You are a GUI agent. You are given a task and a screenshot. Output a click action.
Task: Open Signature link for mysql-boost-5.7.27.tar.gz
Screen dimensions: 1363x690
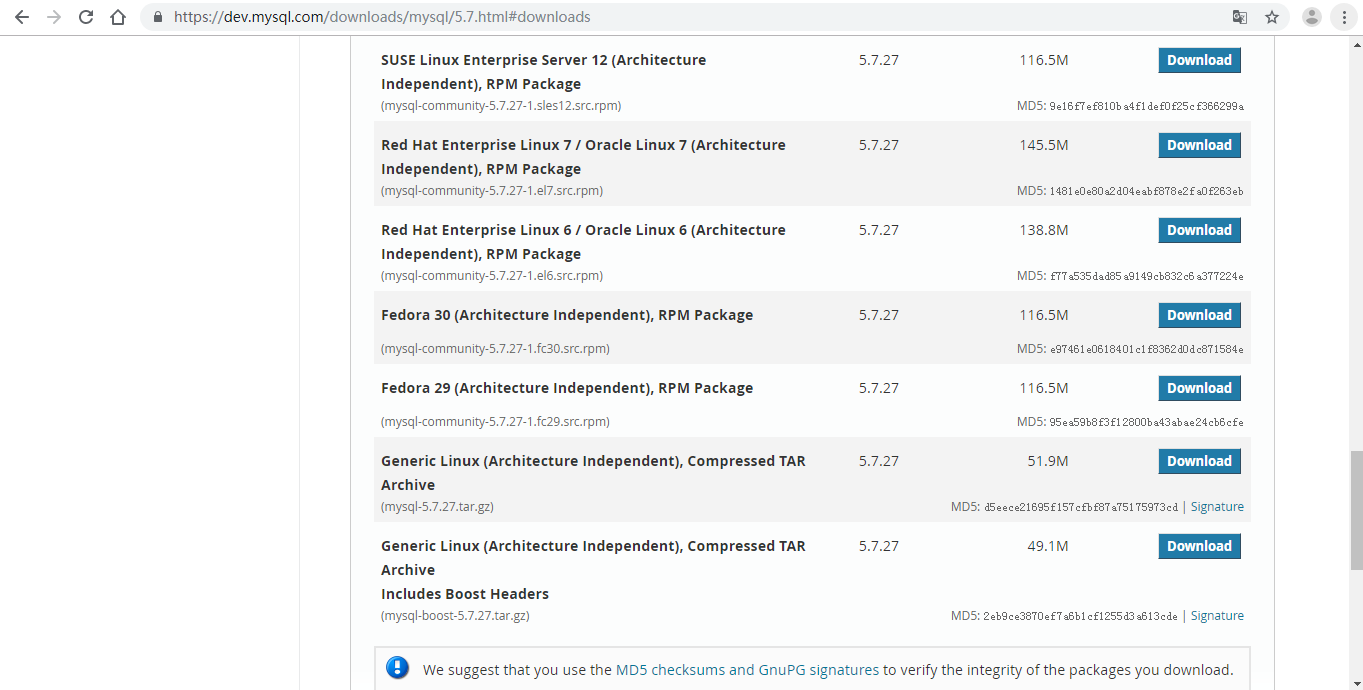tap(1217, 616)
